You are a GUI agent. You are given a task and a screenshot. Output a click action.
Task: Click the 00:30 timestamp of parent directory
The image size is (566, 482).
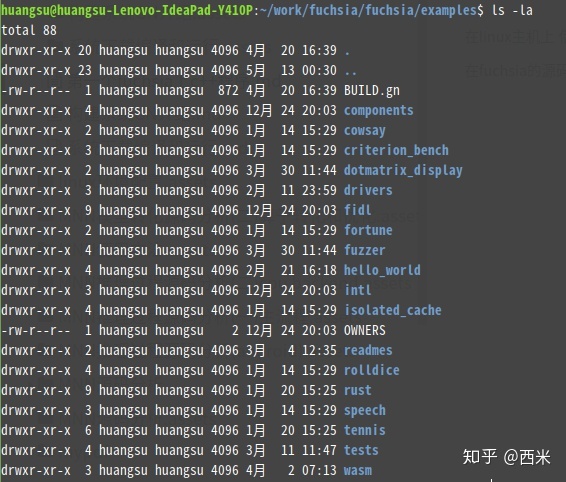(x=319, y=70)
